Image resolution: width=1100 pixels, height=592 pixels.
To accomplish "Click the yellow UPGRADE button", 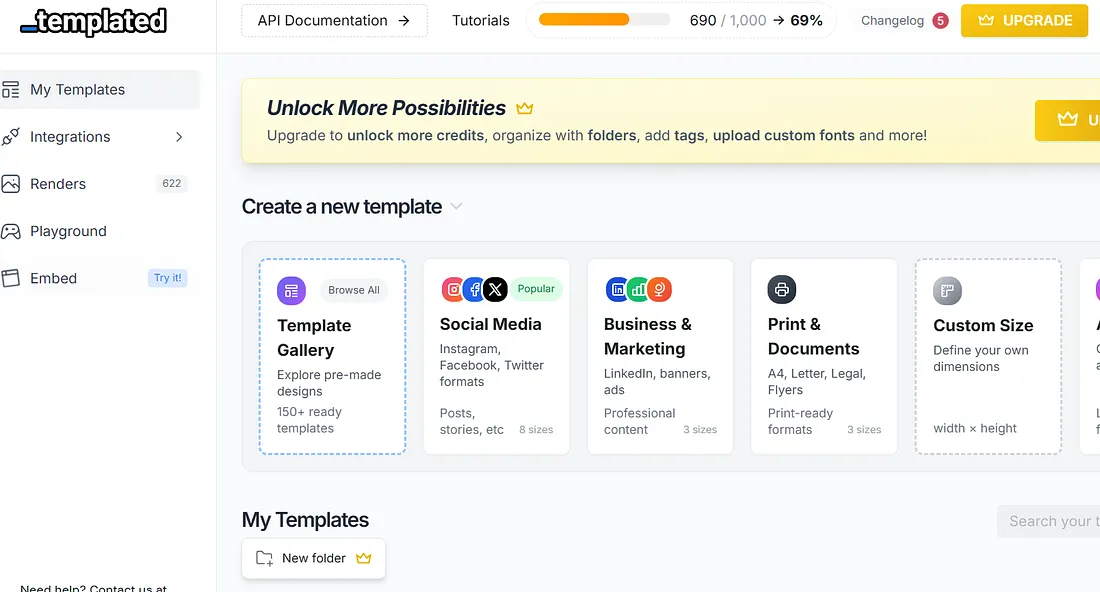I will coord(1024,20).
